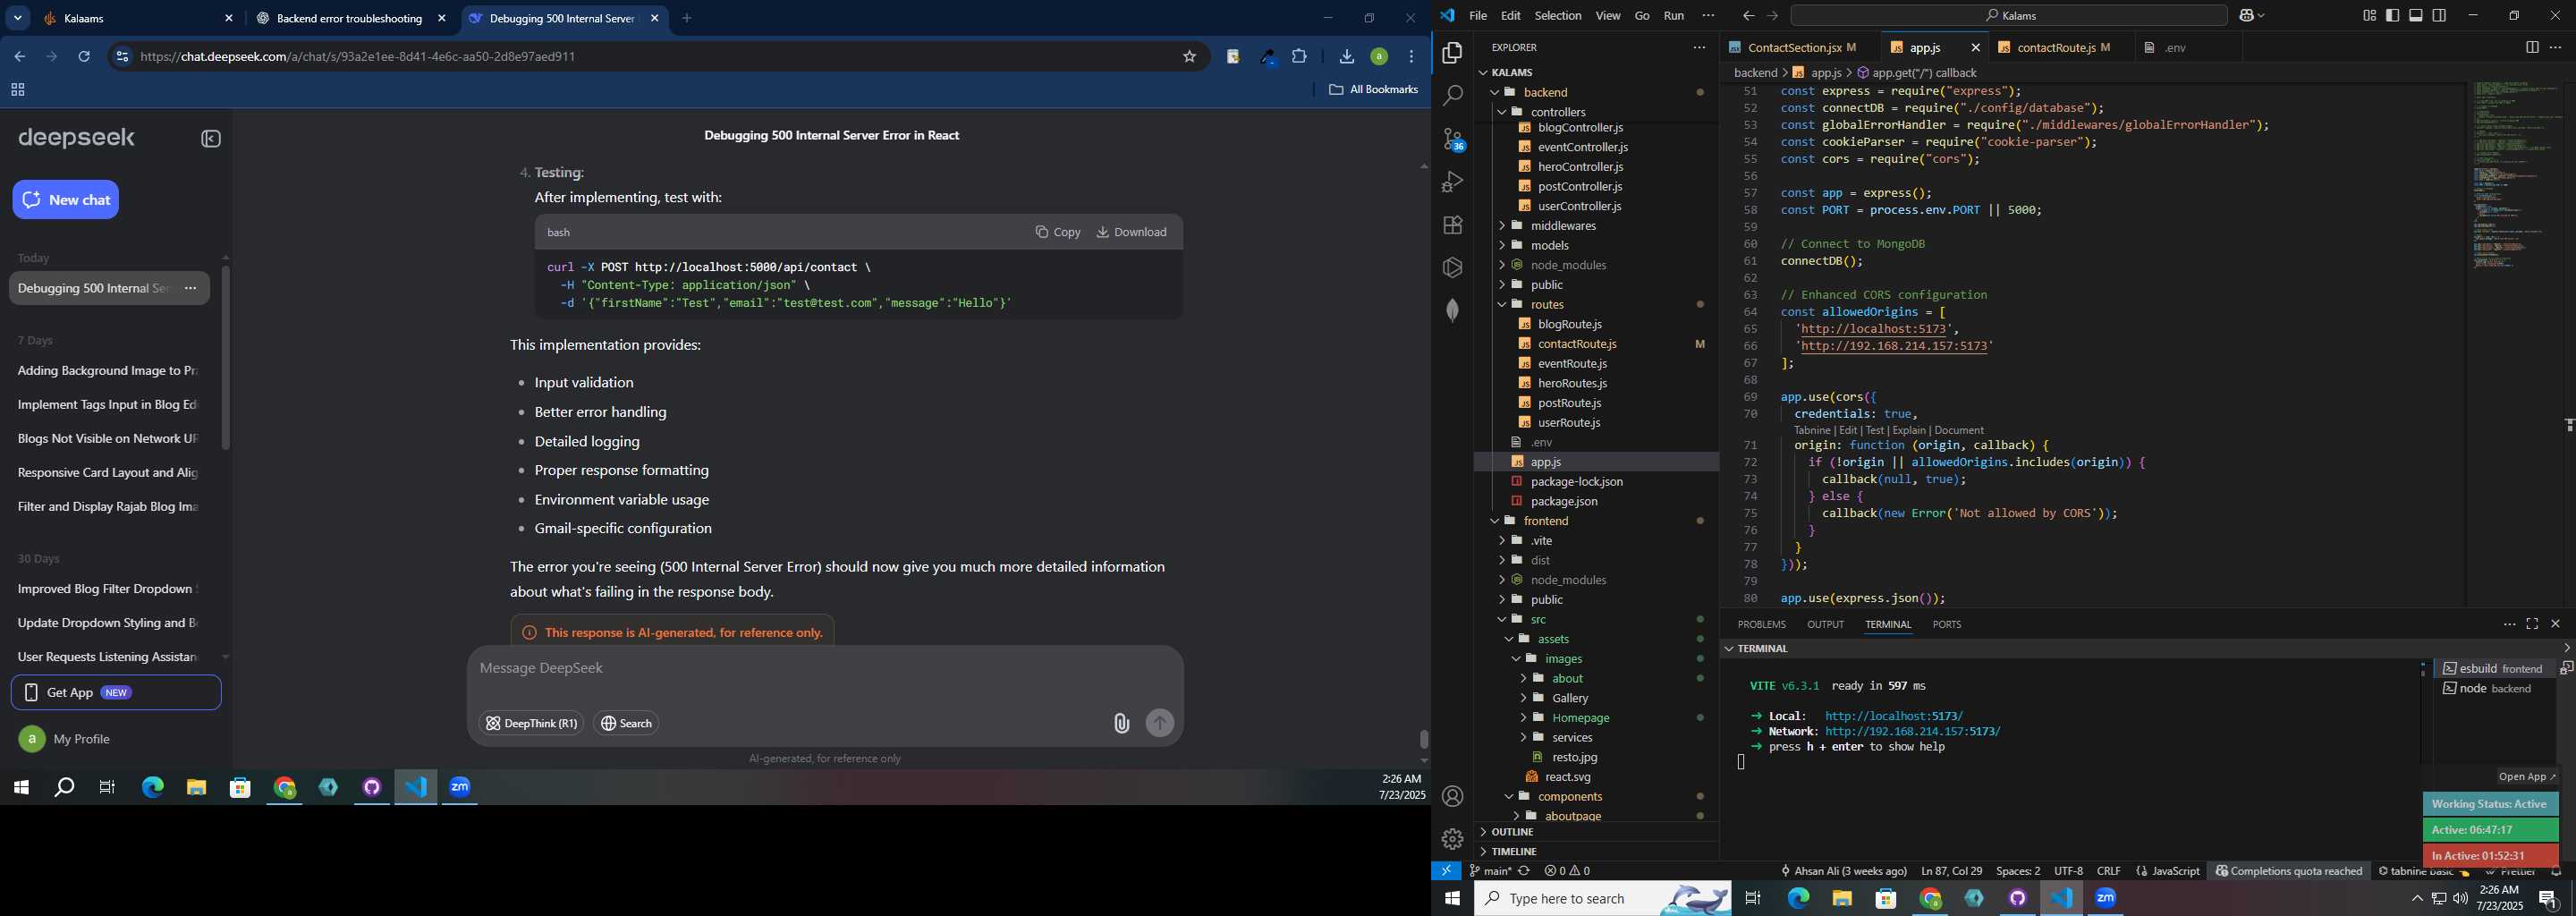Image resolution: width=2576 pixels, height=916 pixels.
Task: Attach a file in DeepSeek message box
Action: coord(1121,723)
